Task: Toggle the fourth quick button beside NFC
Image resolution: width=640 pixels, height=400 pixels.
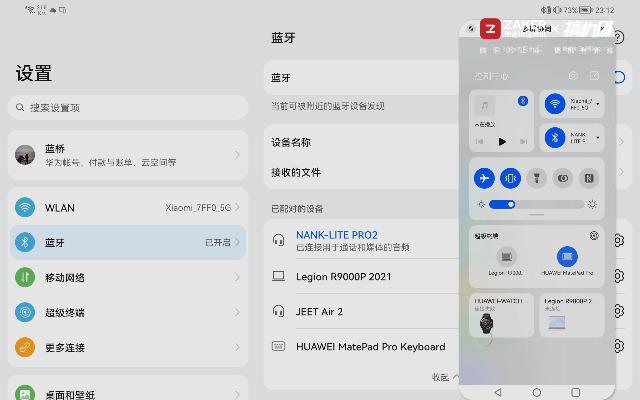Action: coord(562,178)
